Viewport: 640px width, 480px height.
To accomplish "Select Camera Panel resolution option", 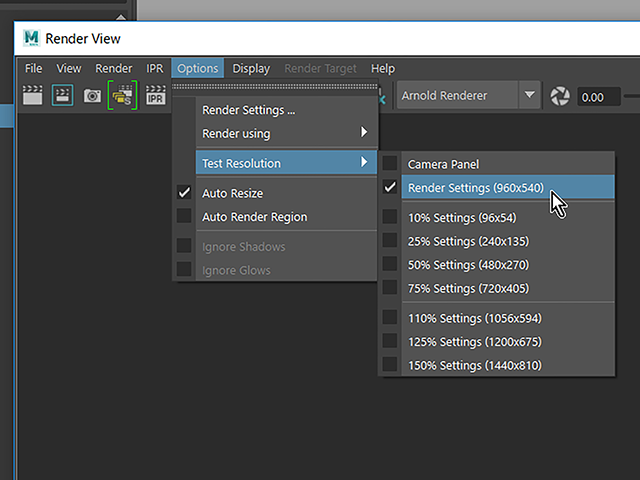I will click(x=508, y=164).
